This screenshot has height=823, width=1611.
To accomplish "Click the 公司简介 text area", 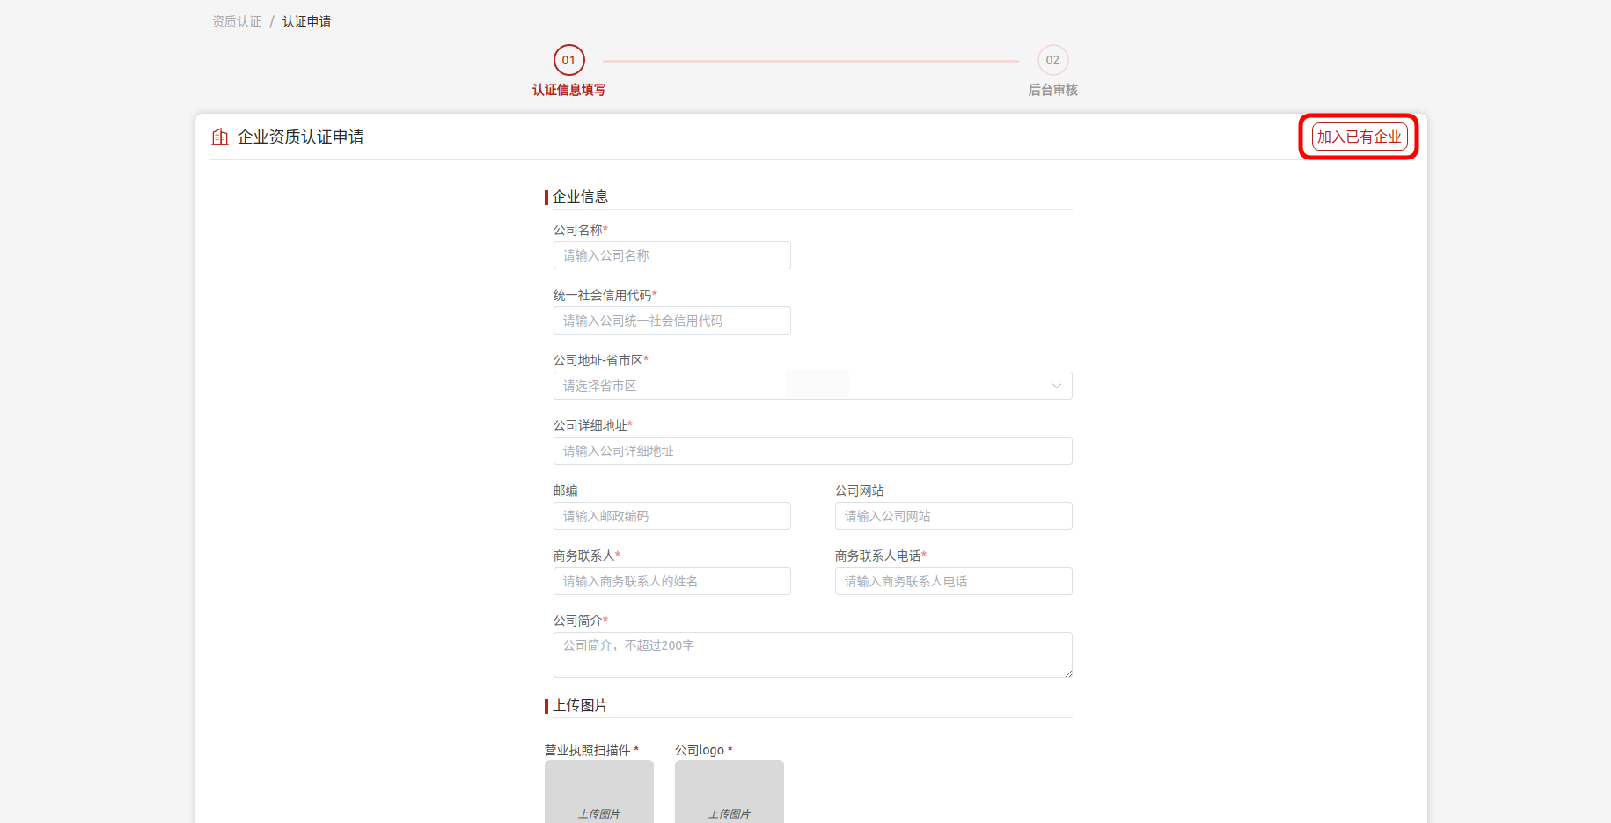I will click(812, 655).
